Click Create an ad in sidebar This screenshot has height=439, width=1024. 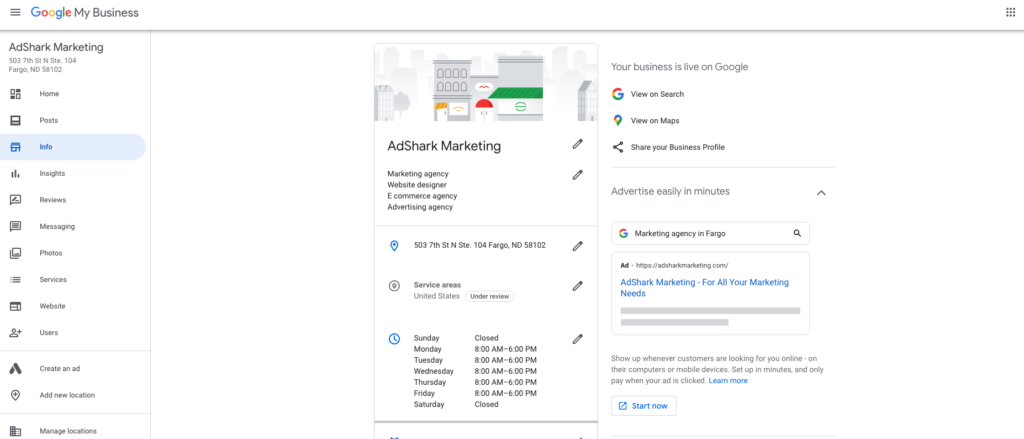[59, 368]
